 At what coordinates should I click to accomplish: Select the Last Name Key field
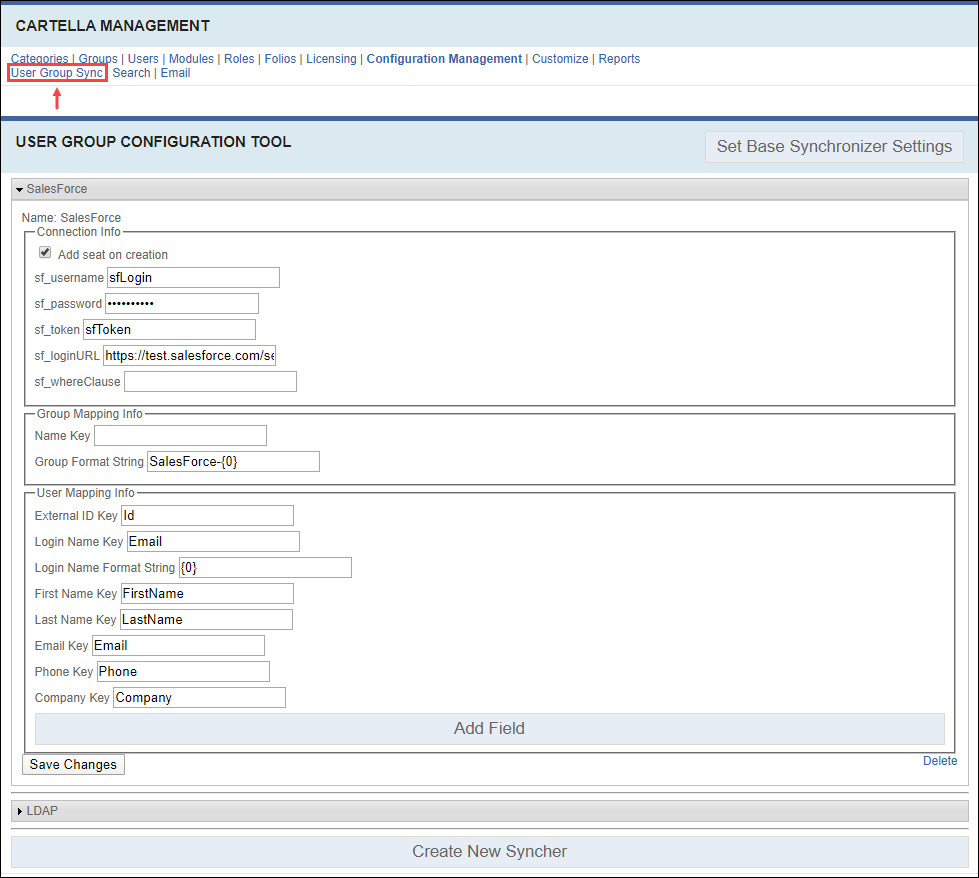pyautogui.click(x=206, y=619)
